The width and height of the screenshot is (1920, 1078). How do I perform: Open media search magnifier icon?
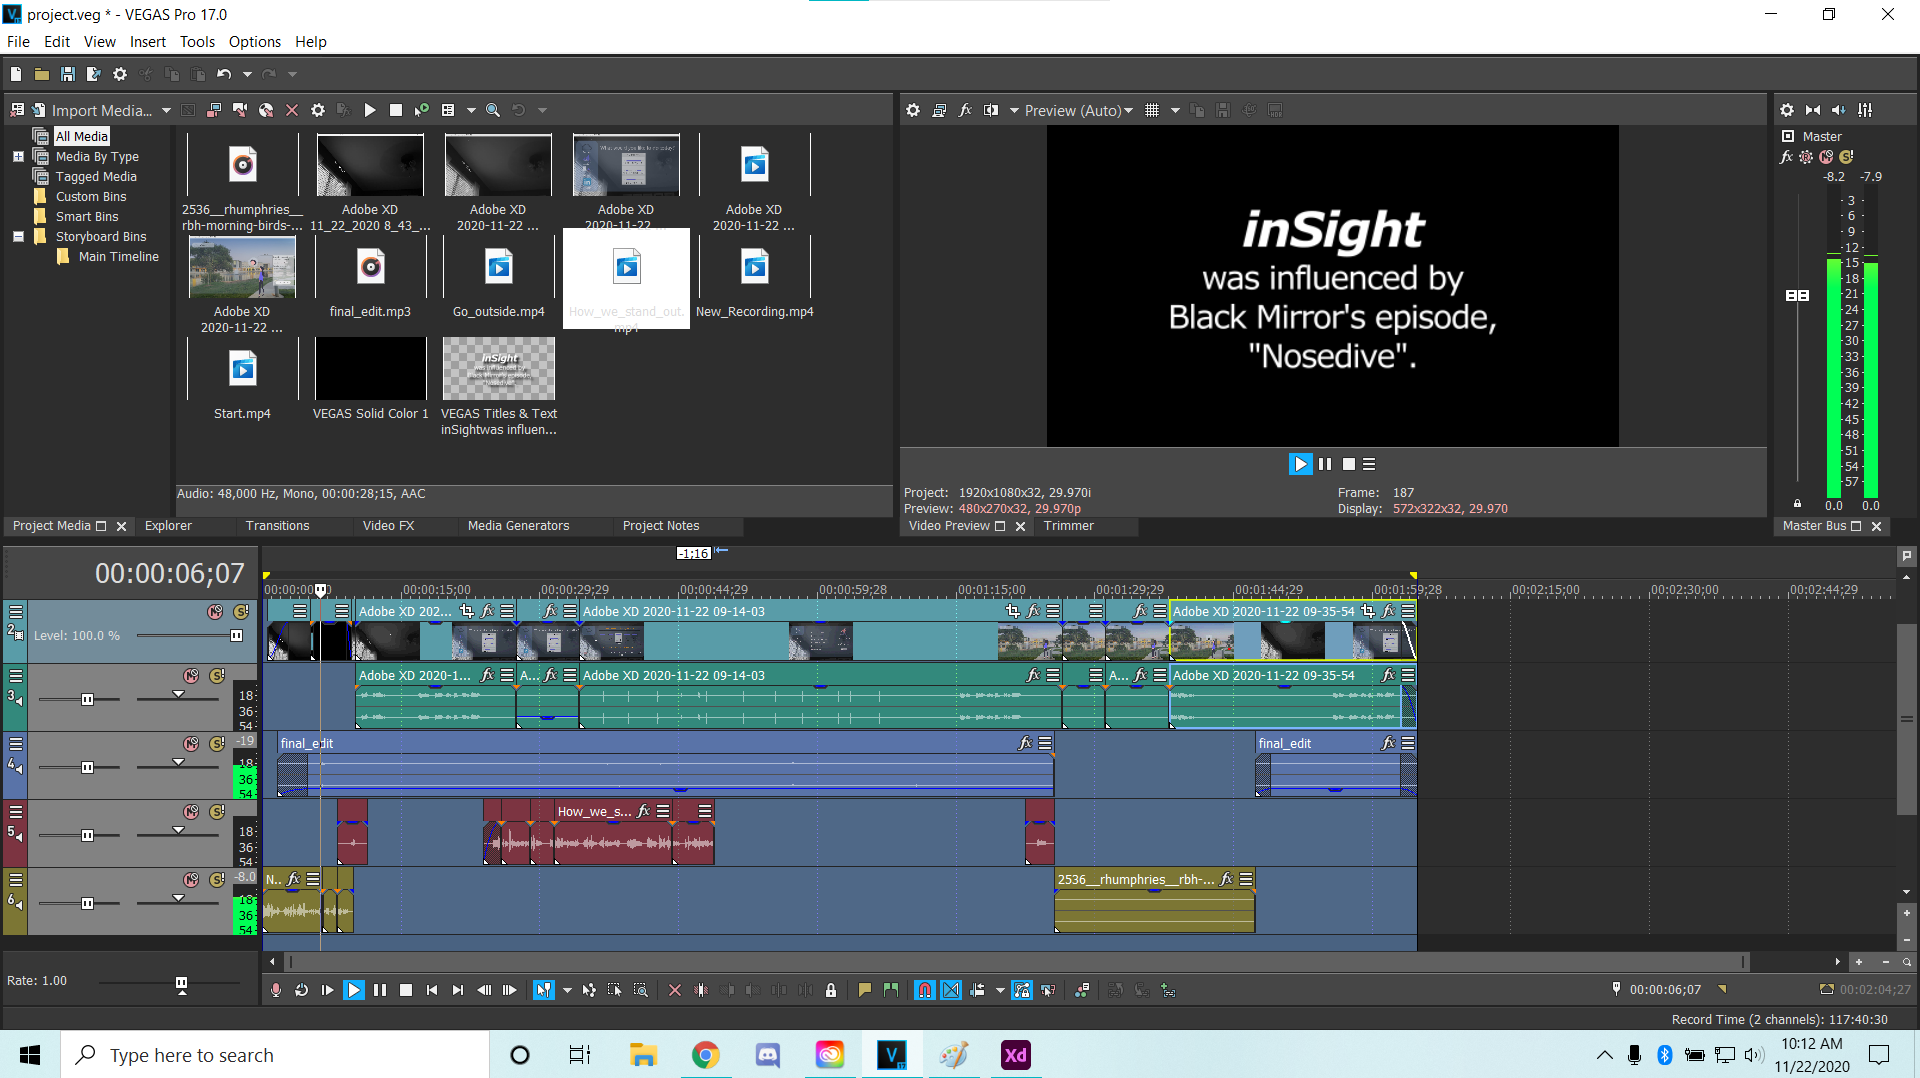[x=493, y=110]
